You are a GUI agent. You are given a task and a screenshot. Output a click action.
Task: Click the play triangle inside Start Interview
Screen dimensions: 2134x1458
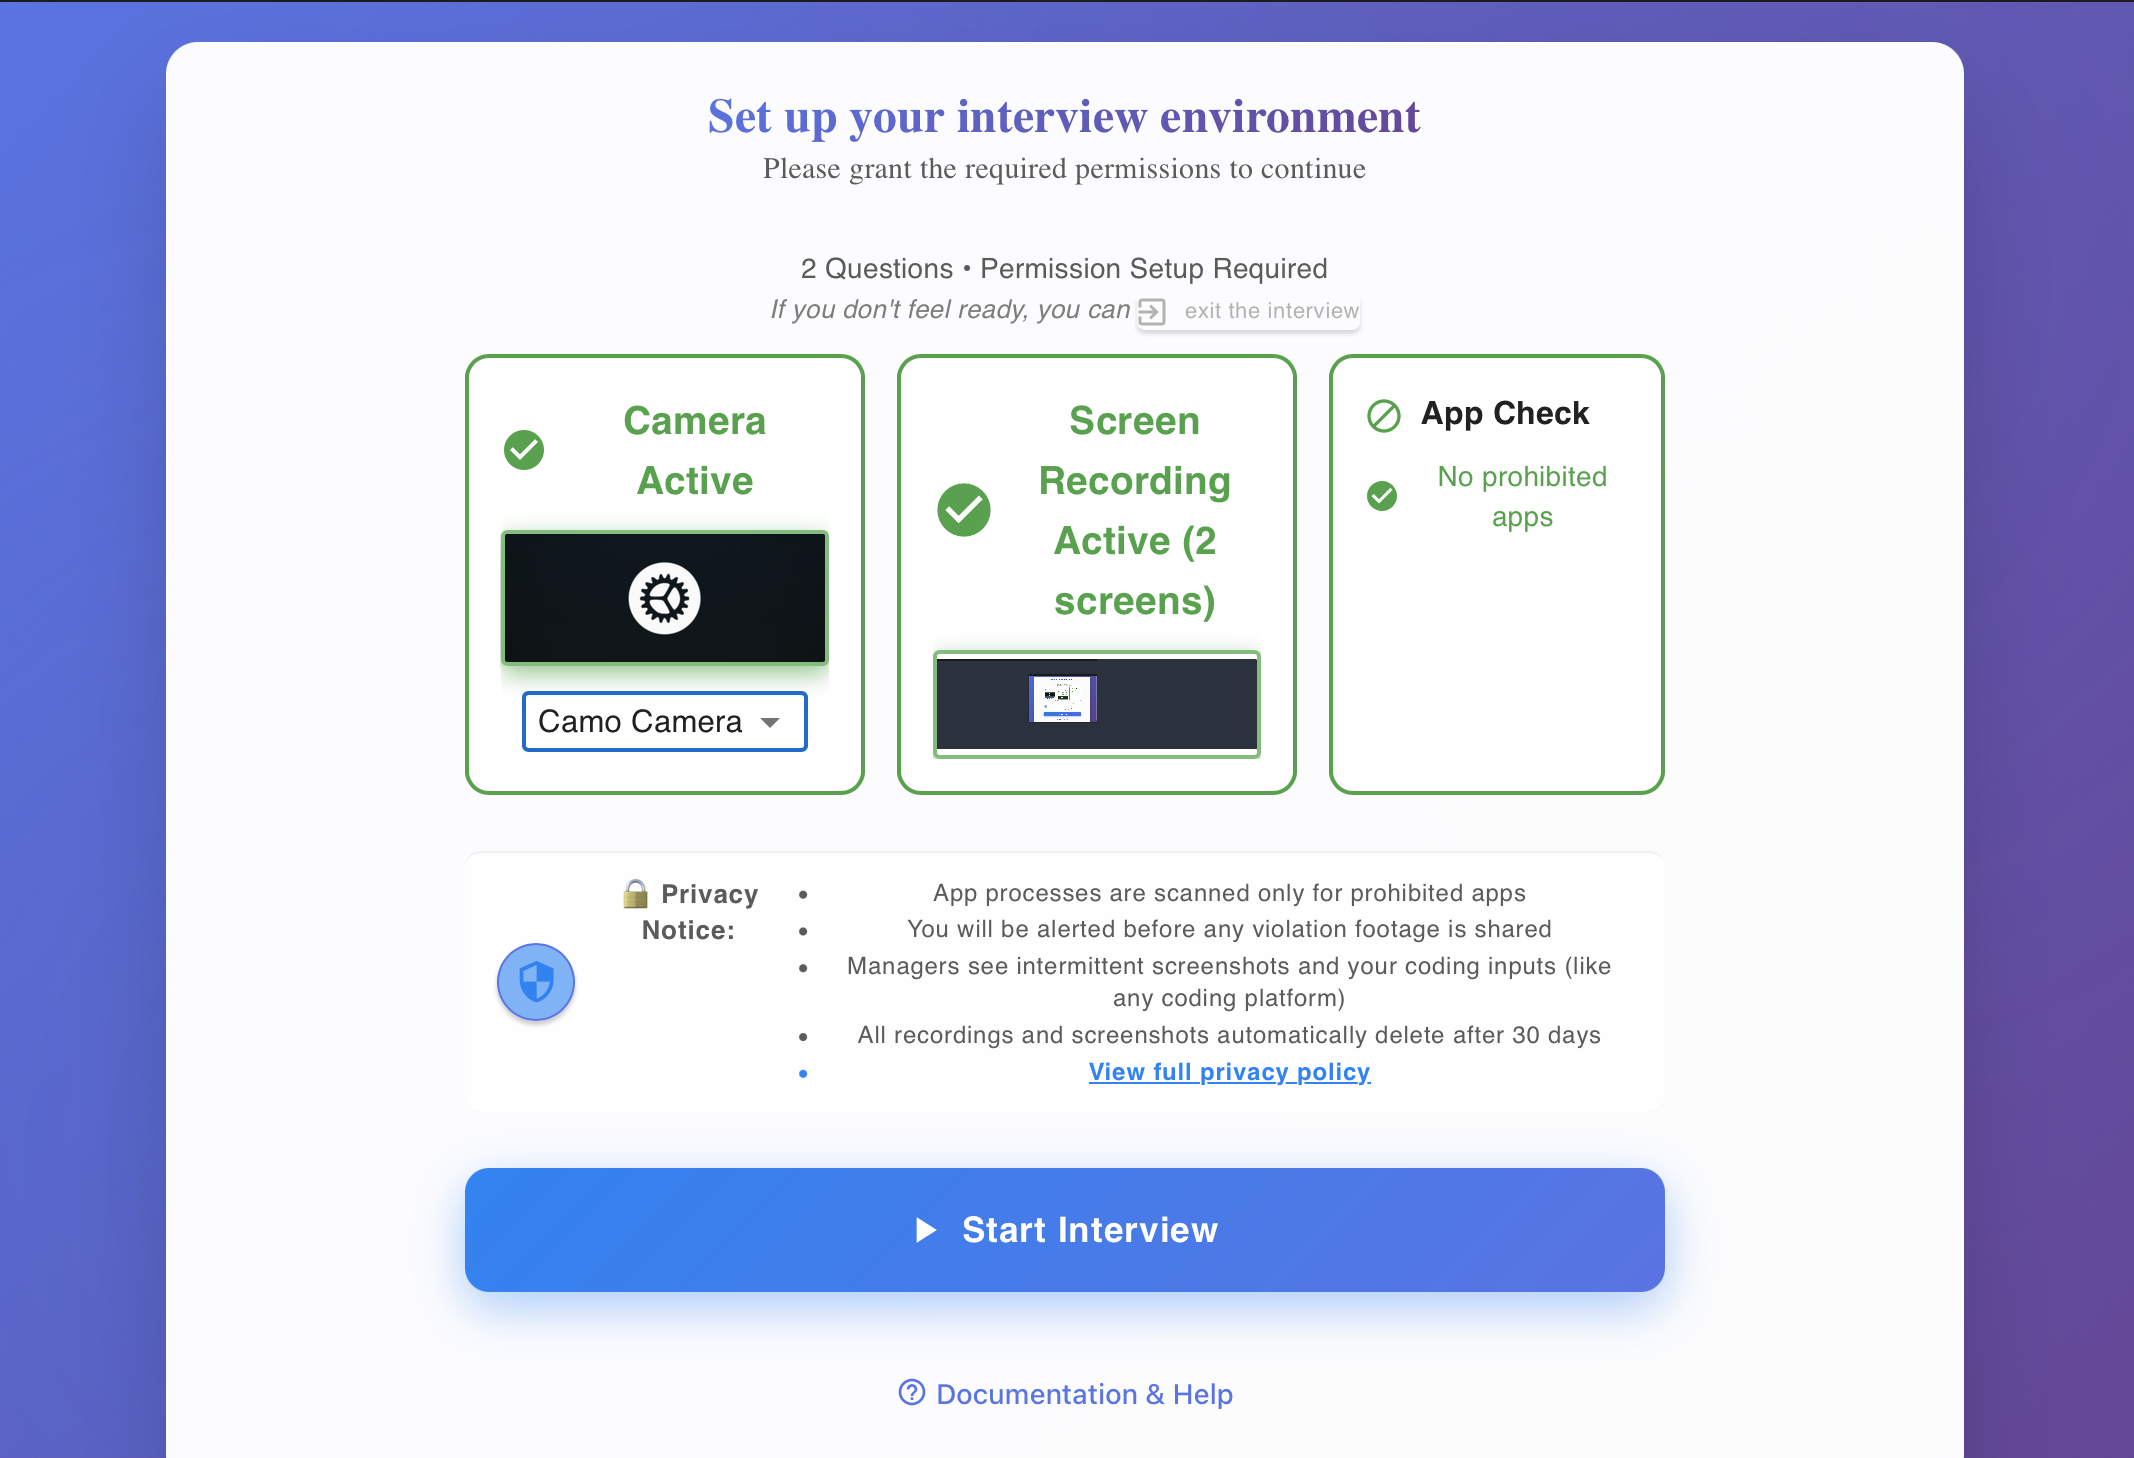tap(926, 1231)
